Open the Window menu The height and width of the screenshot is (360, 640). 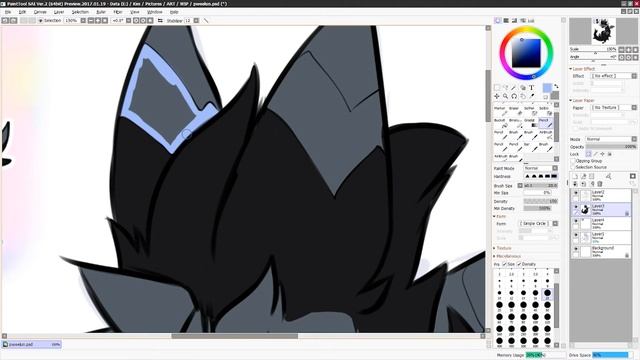(154, 12)
